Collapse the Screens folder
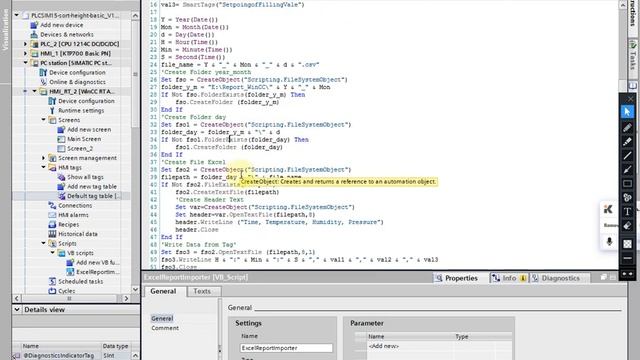 pyautogui.click(x=43, y=120)
